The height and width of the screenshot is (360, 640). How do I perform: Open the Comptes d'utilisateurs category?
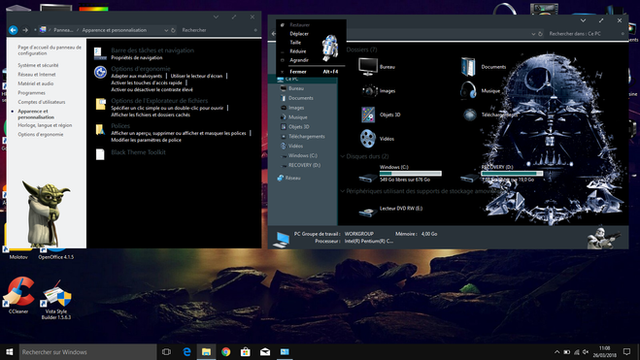41,102
